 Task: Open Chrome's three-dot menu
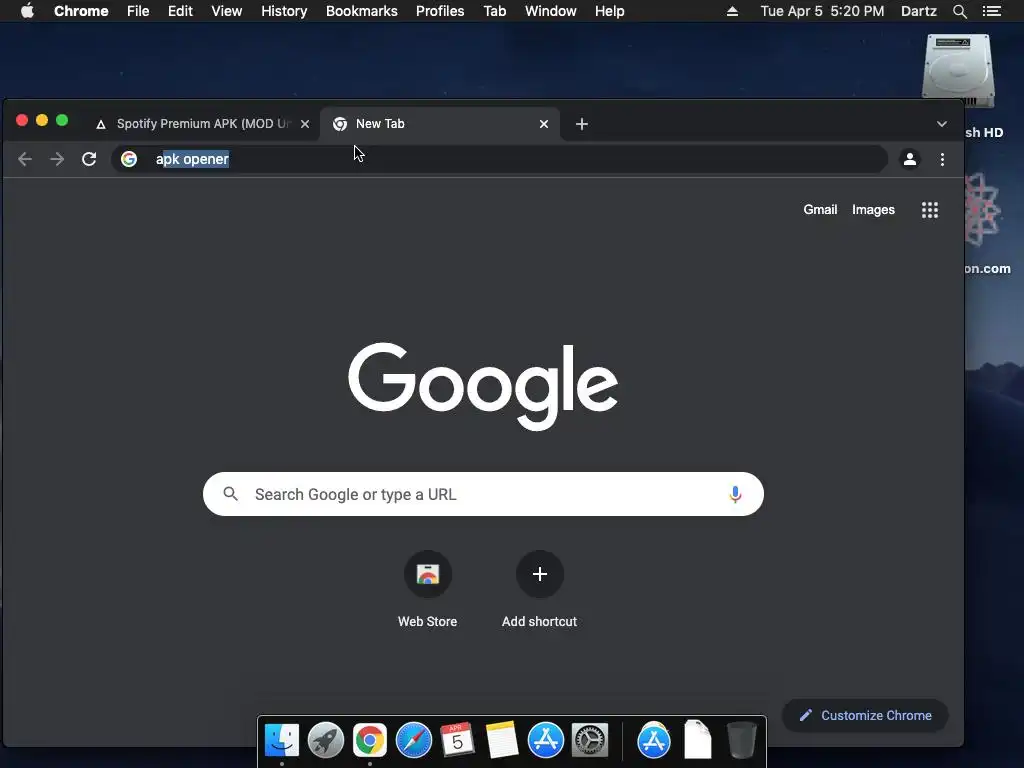[x=942, y=159]
